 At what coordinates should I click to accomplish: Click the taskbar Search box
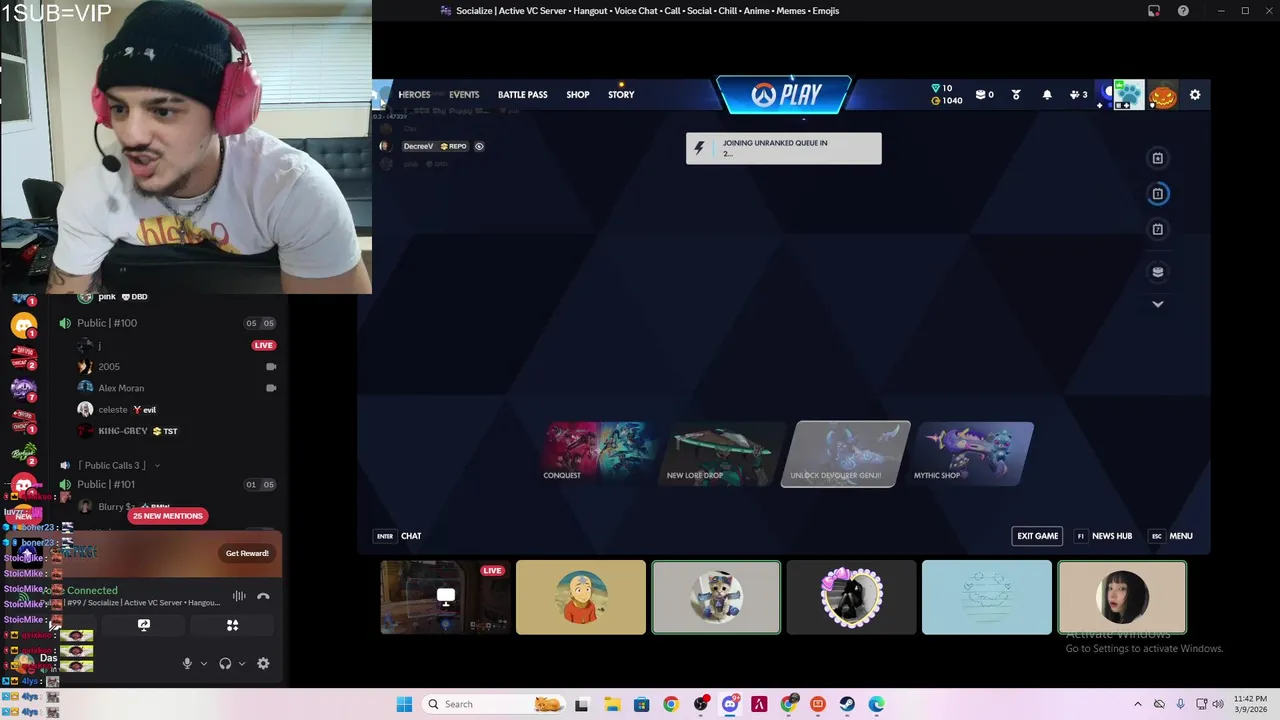click(x=493, y=704)
